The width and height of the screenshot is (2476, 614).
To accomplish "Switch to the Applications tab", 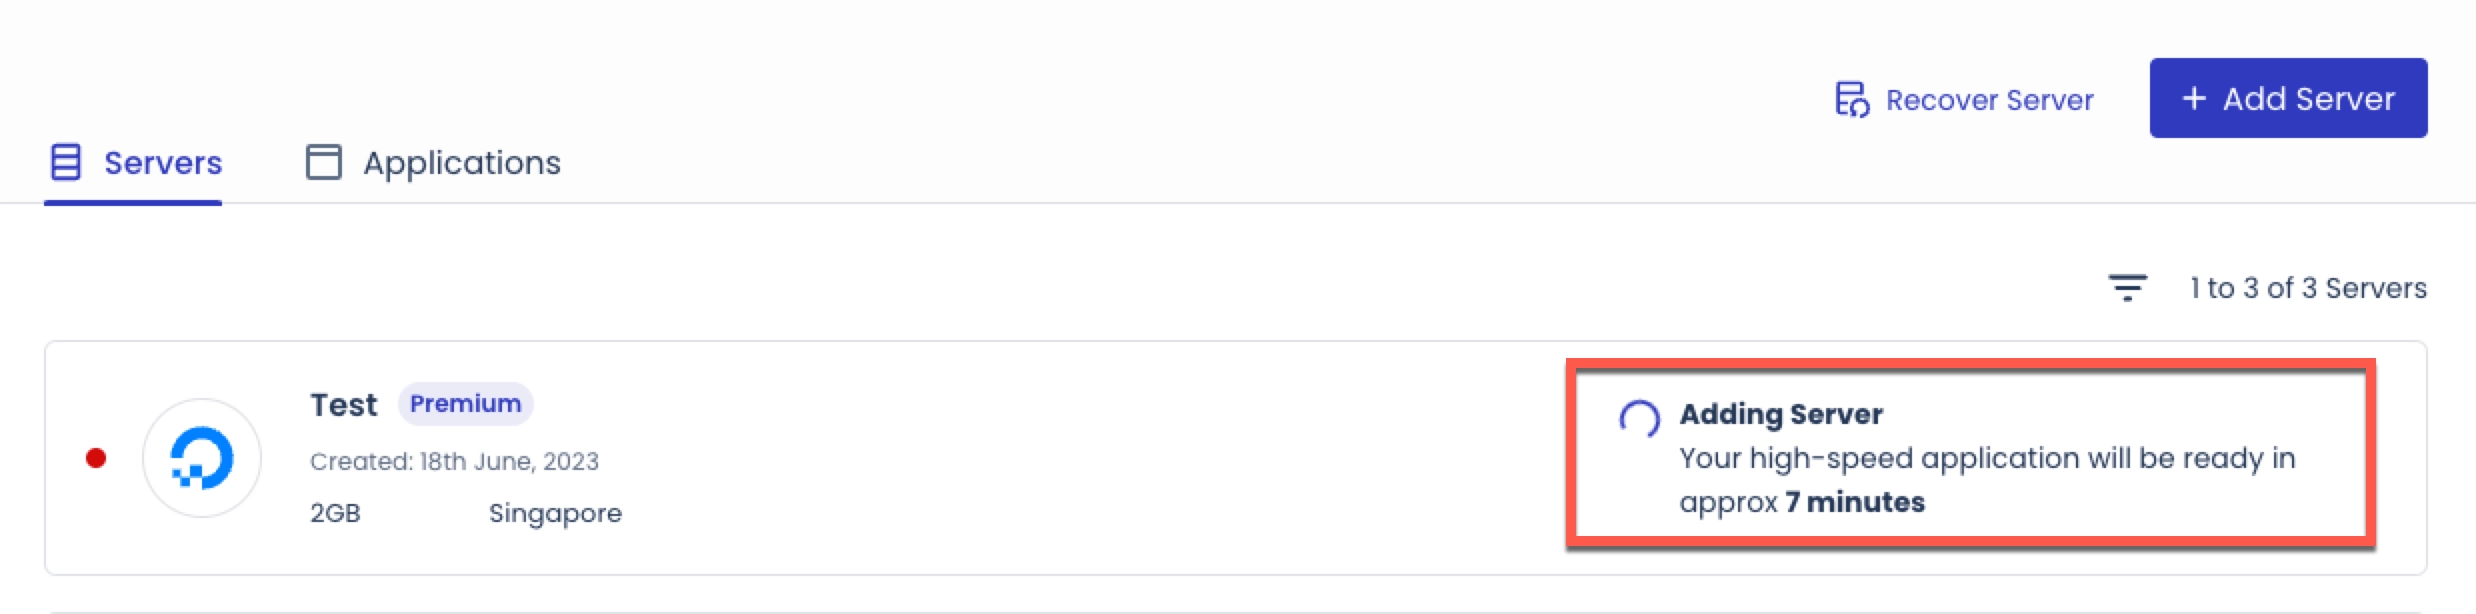I will click(x=462, y=162).
